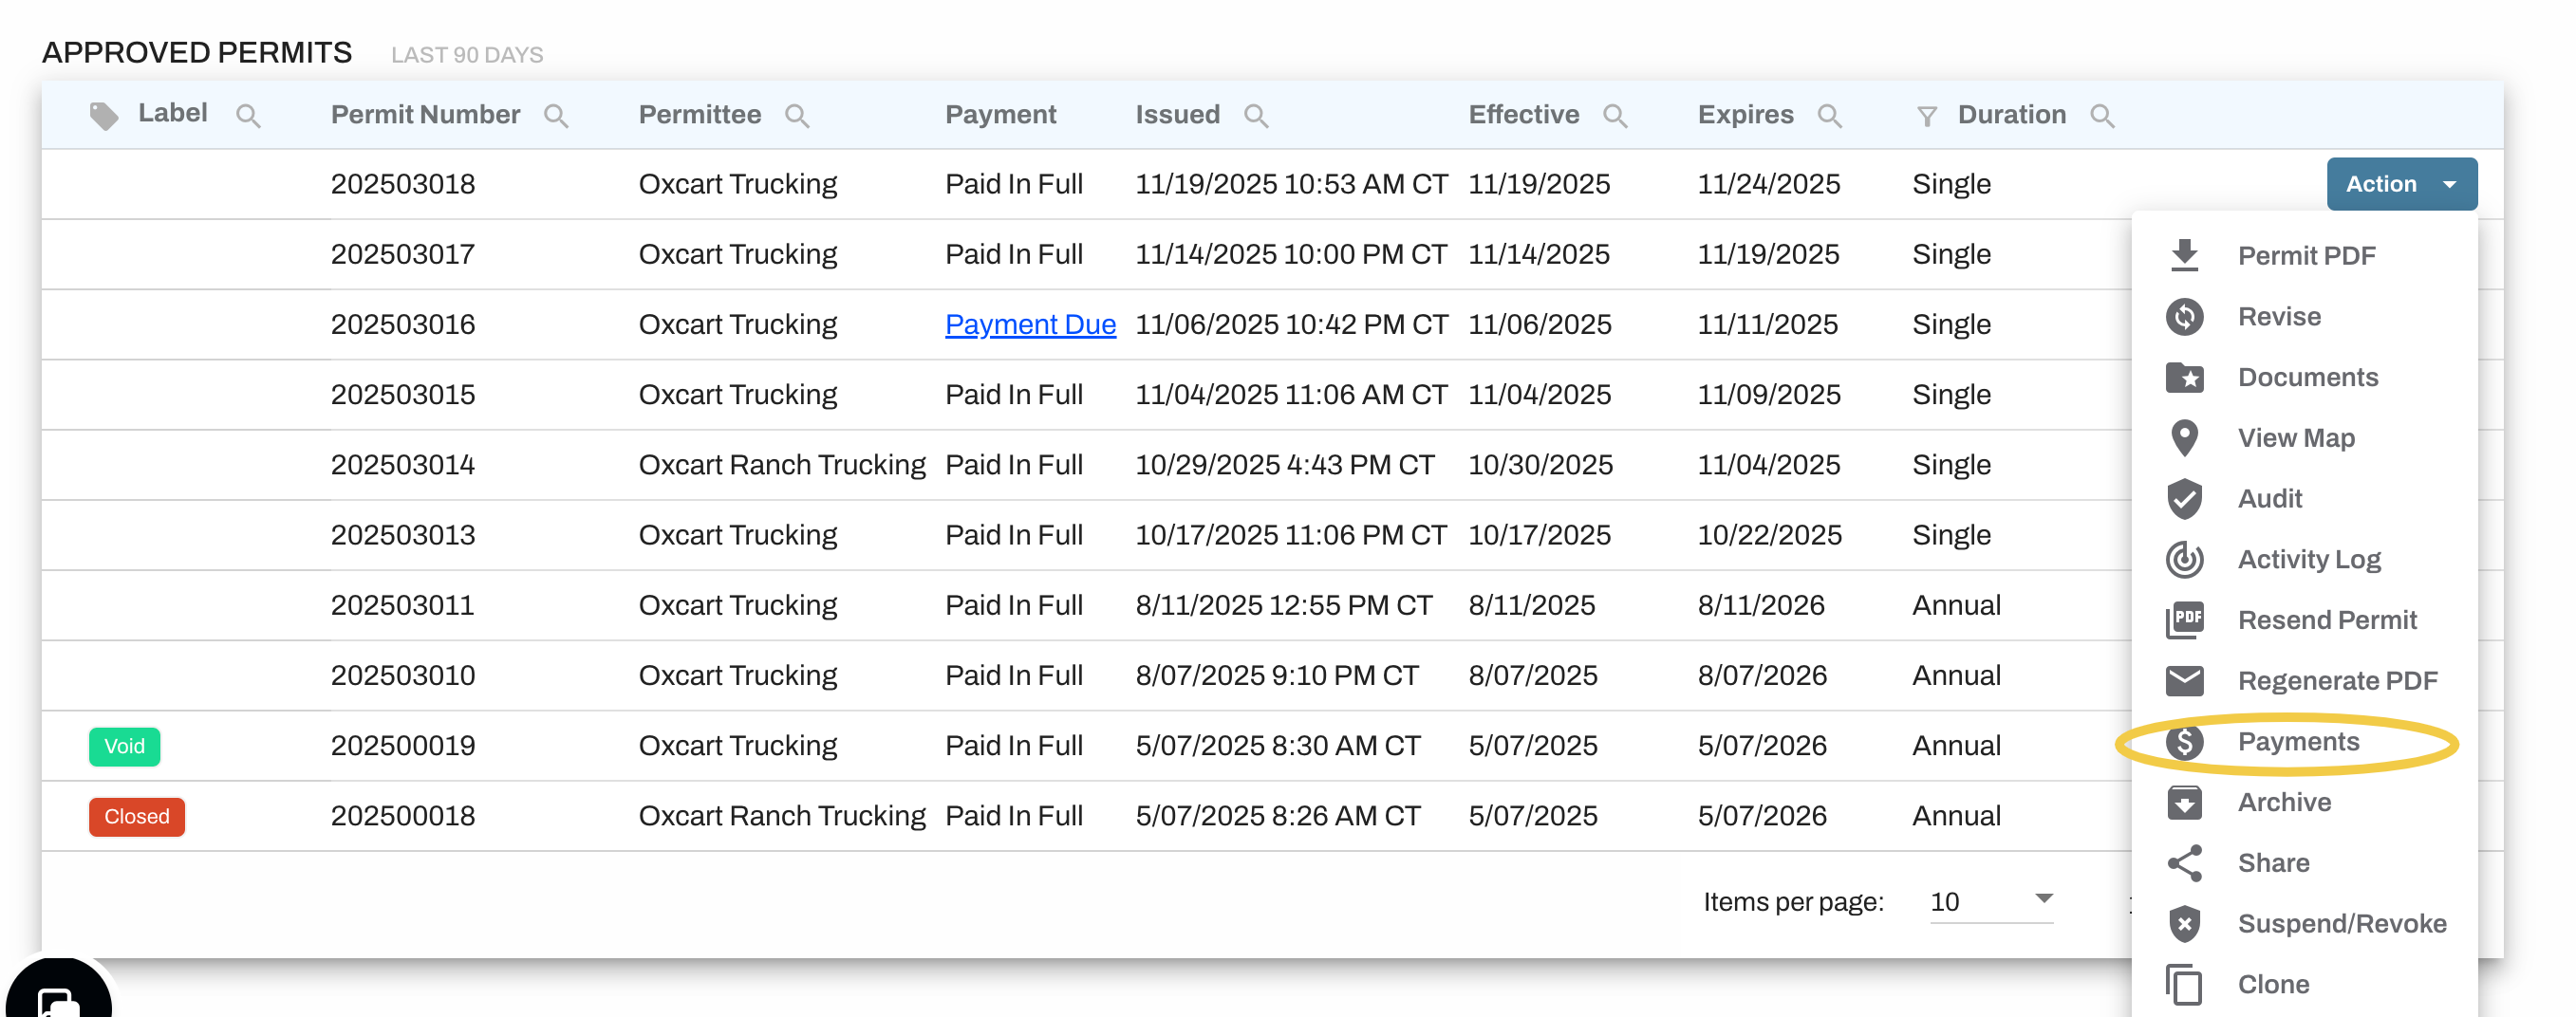Click permit number 202500019
This screenshot has width=2576, height=1017.
(403, 745)
